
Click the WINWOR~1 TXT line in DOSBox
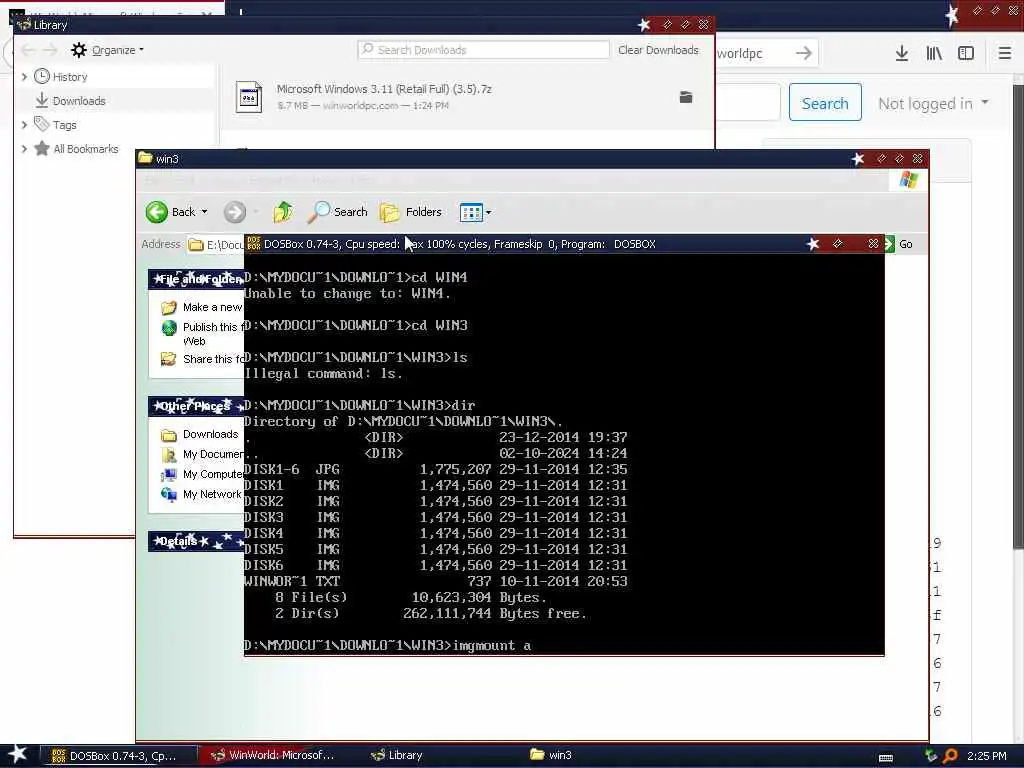(436, 581)
